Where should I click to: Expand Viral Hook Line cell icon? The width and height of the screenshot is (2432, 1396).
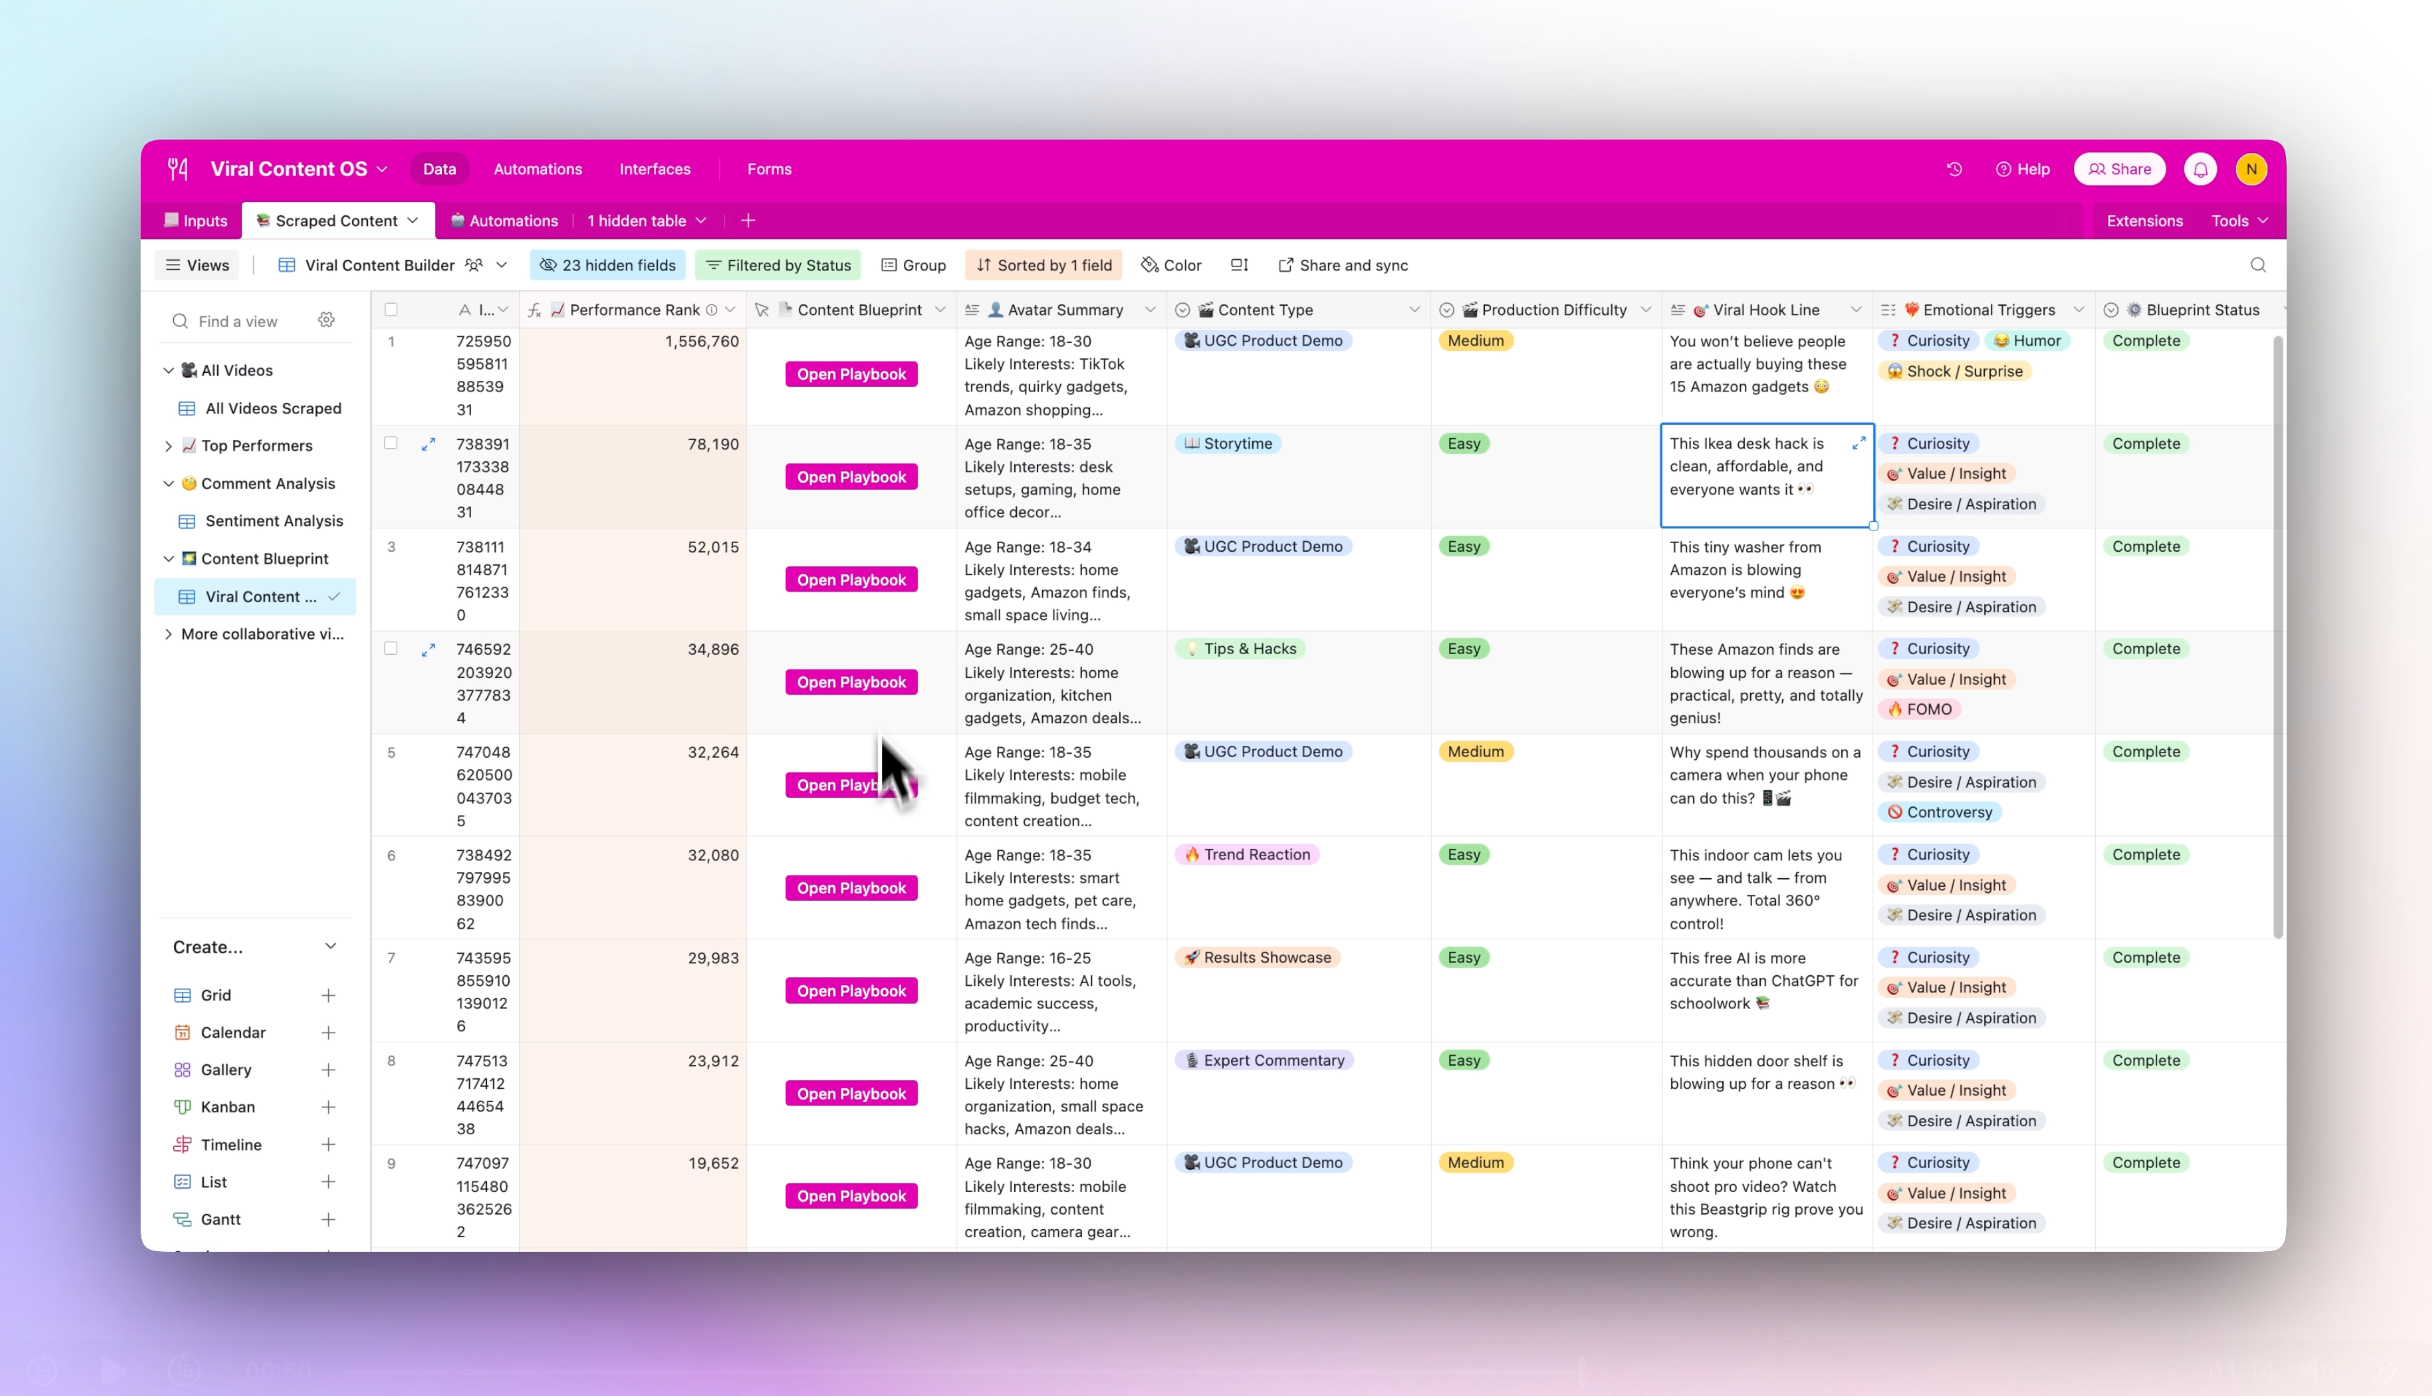[1858, 442]
